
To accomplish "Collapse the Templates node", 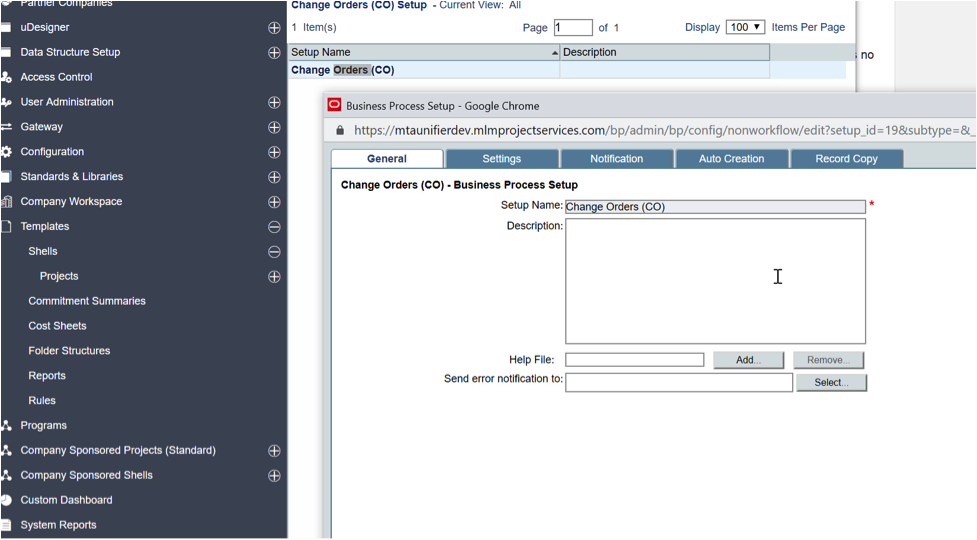I will tap(274, 227).
